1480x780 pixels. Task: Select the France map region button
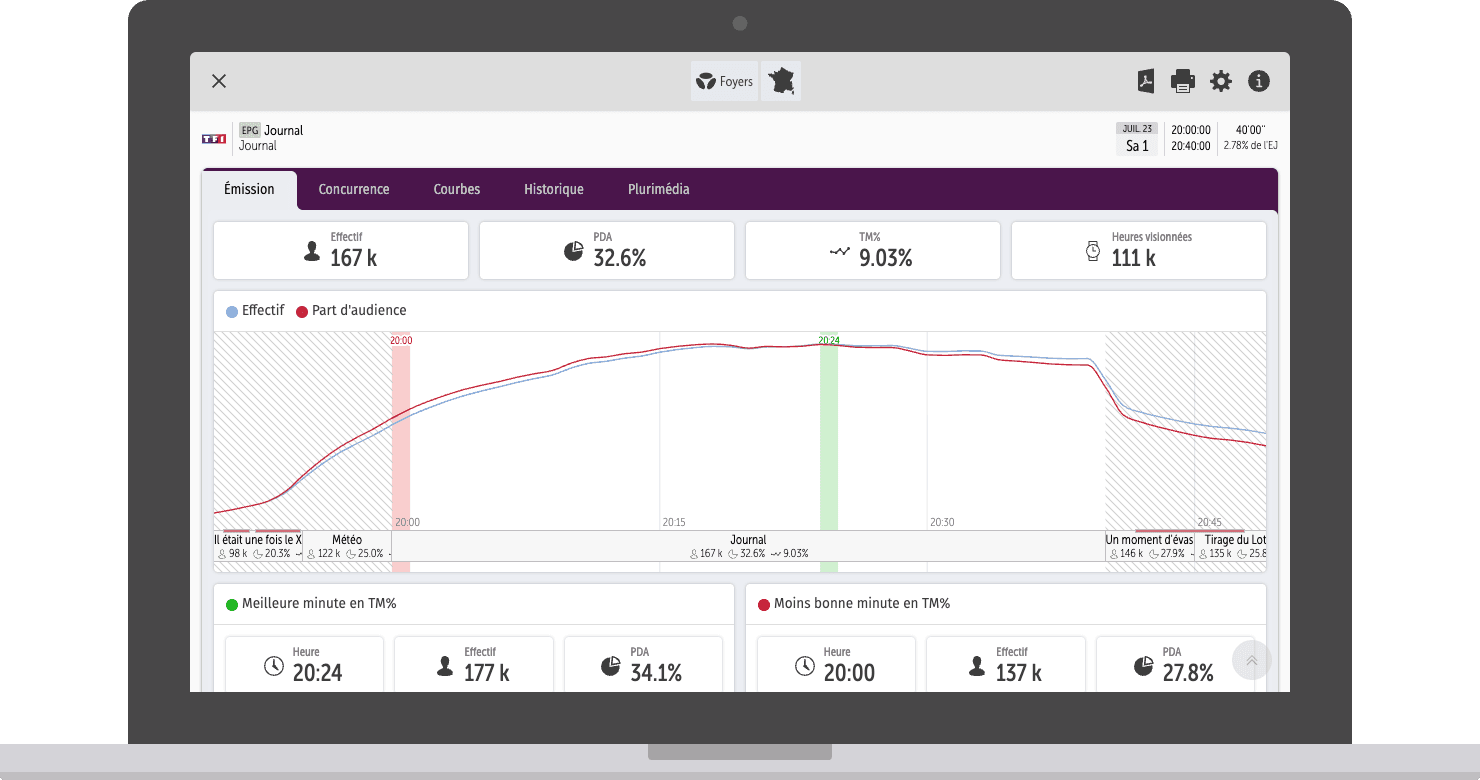pyautogui.click(x=781, y=81)
